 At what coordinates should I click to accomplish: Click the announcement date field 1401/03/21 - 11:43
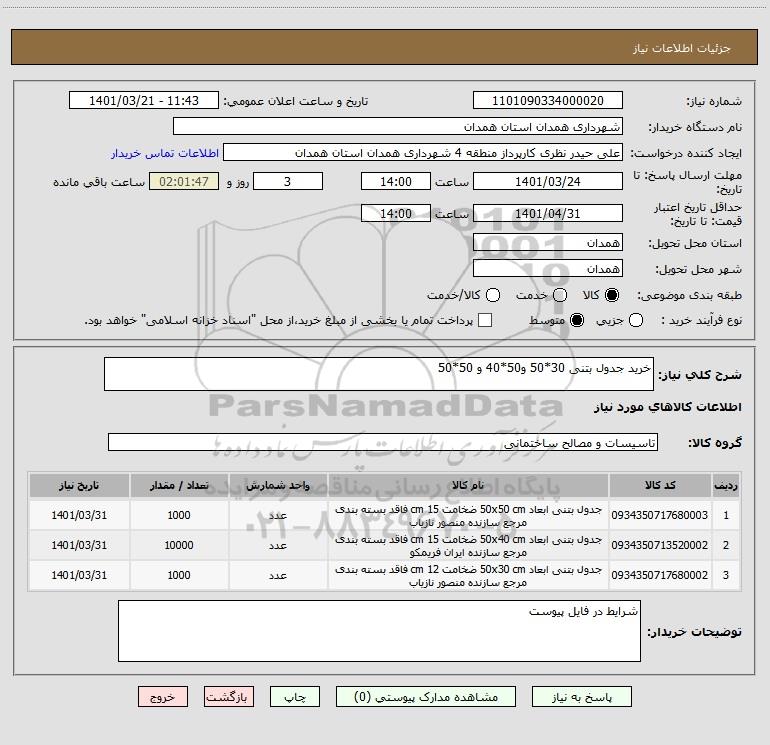coord(144,101)
